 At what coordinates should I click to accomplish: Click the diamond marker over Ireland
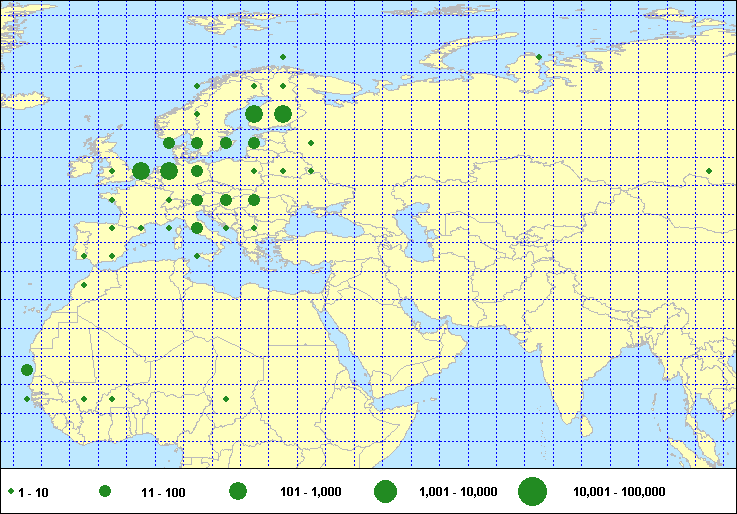coord(112,171)
